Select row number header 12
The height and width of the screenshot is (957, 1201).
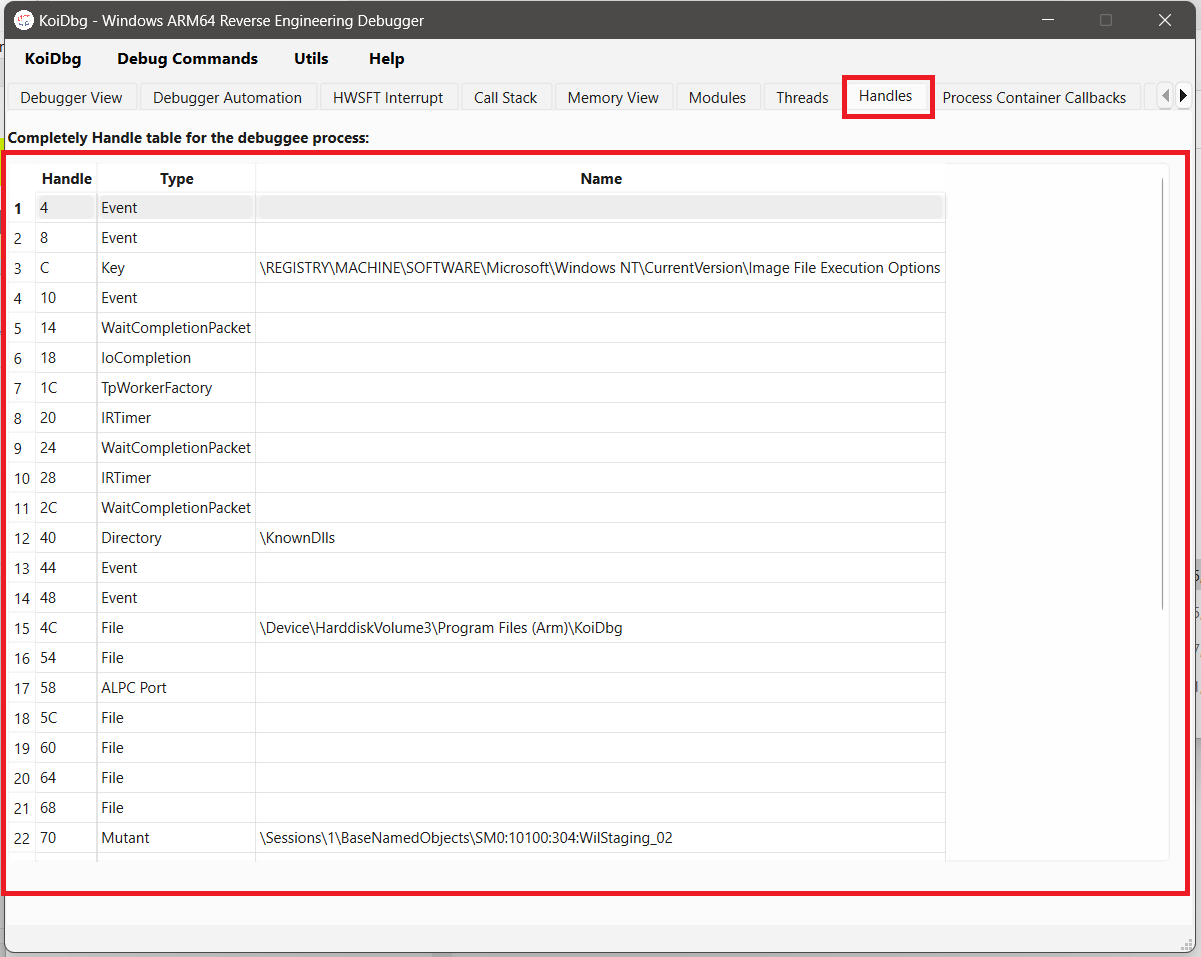coord(21,538)
